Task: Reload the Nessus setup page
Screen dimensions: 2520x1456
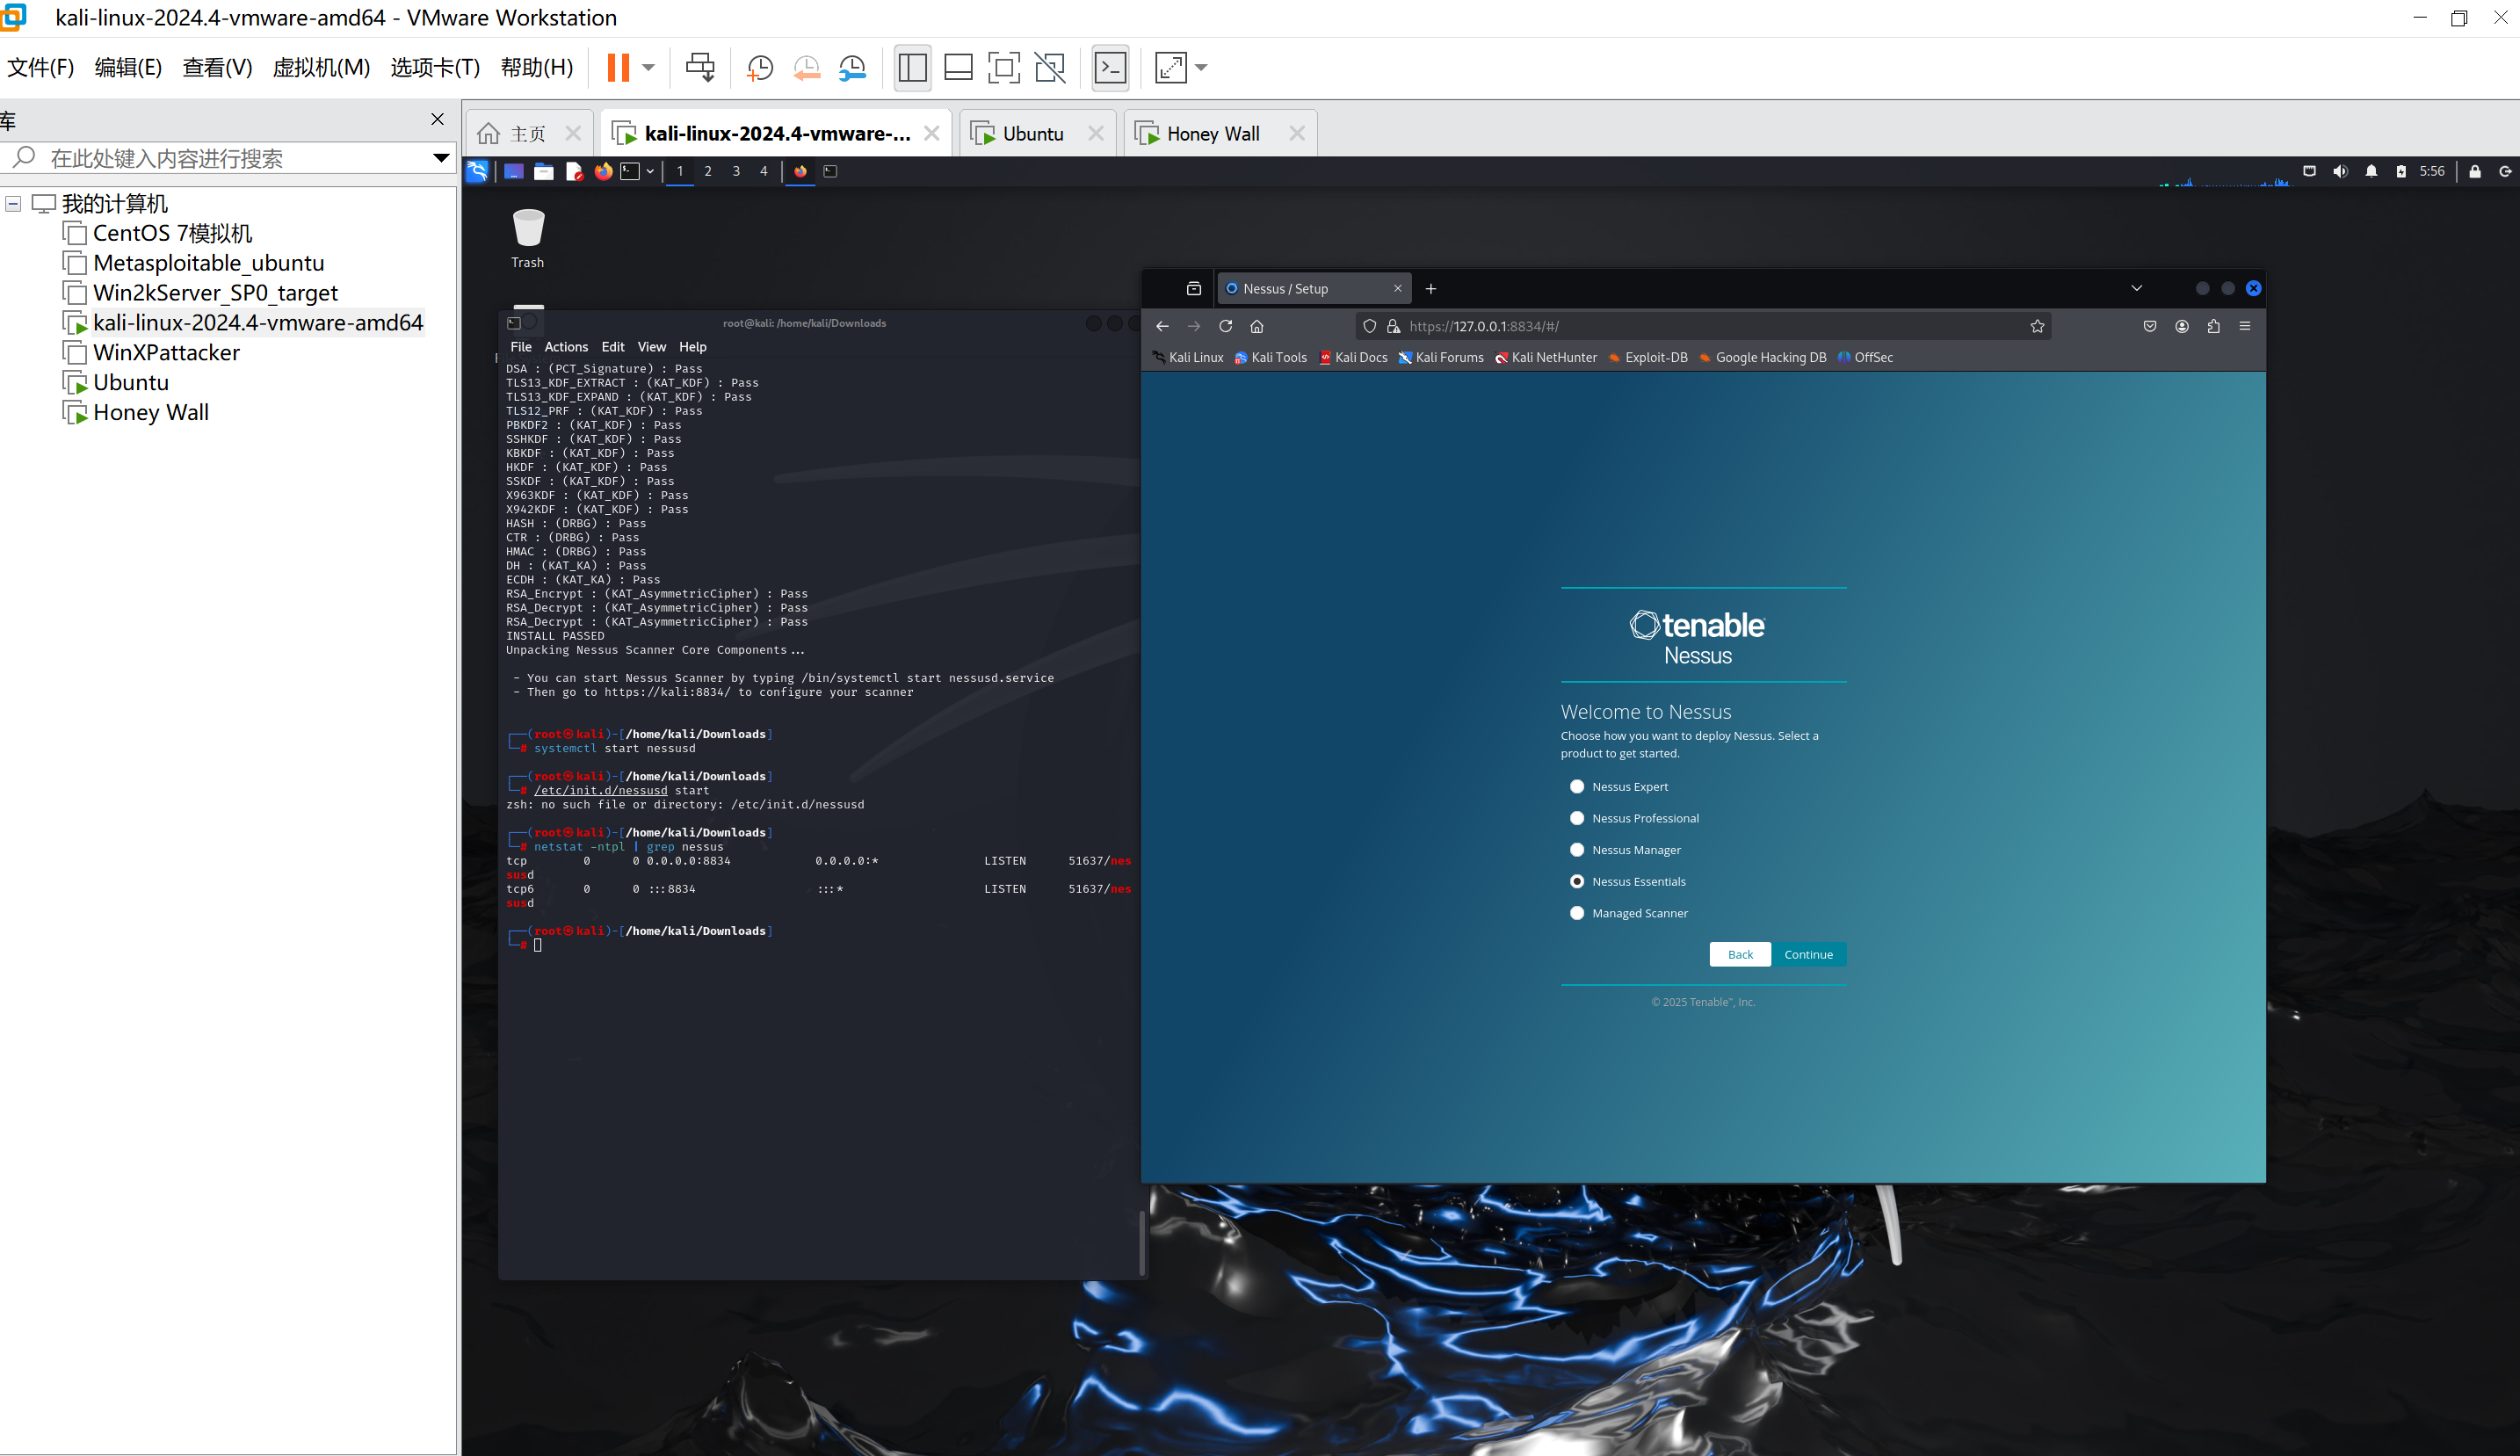Action: point(1225,326)
